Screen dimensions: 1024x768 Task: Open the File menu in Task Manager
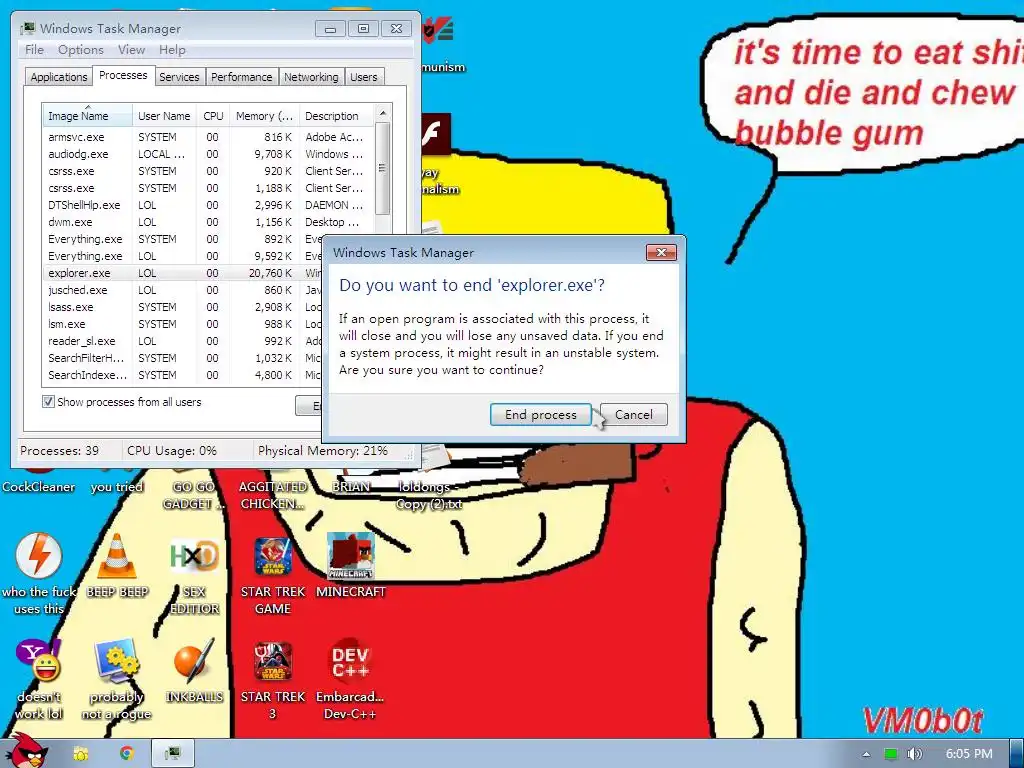[34, 50]
